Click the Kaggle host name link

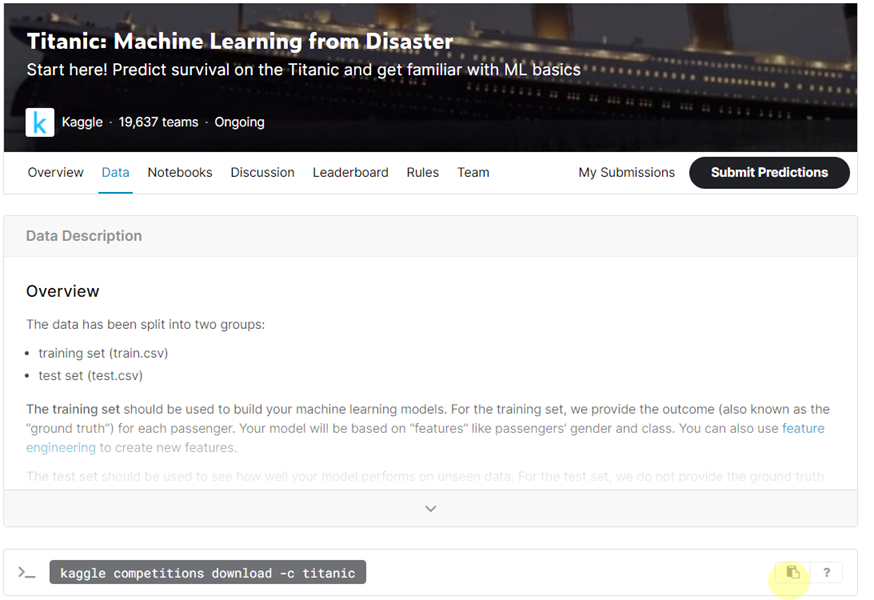click(82, 122)
